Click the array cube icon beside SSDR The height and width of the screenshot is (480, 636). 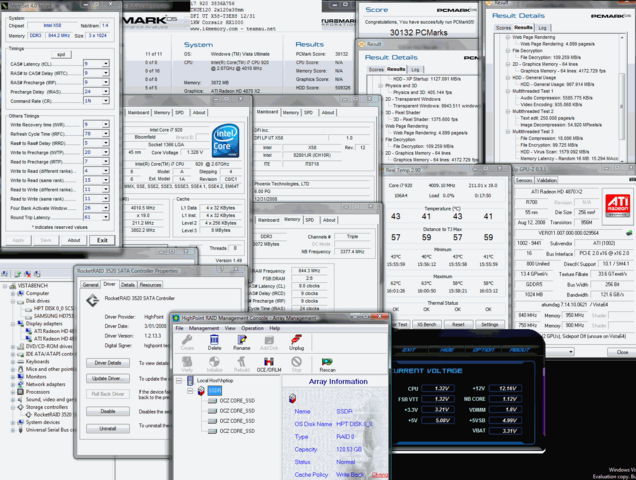click(201, 391)
